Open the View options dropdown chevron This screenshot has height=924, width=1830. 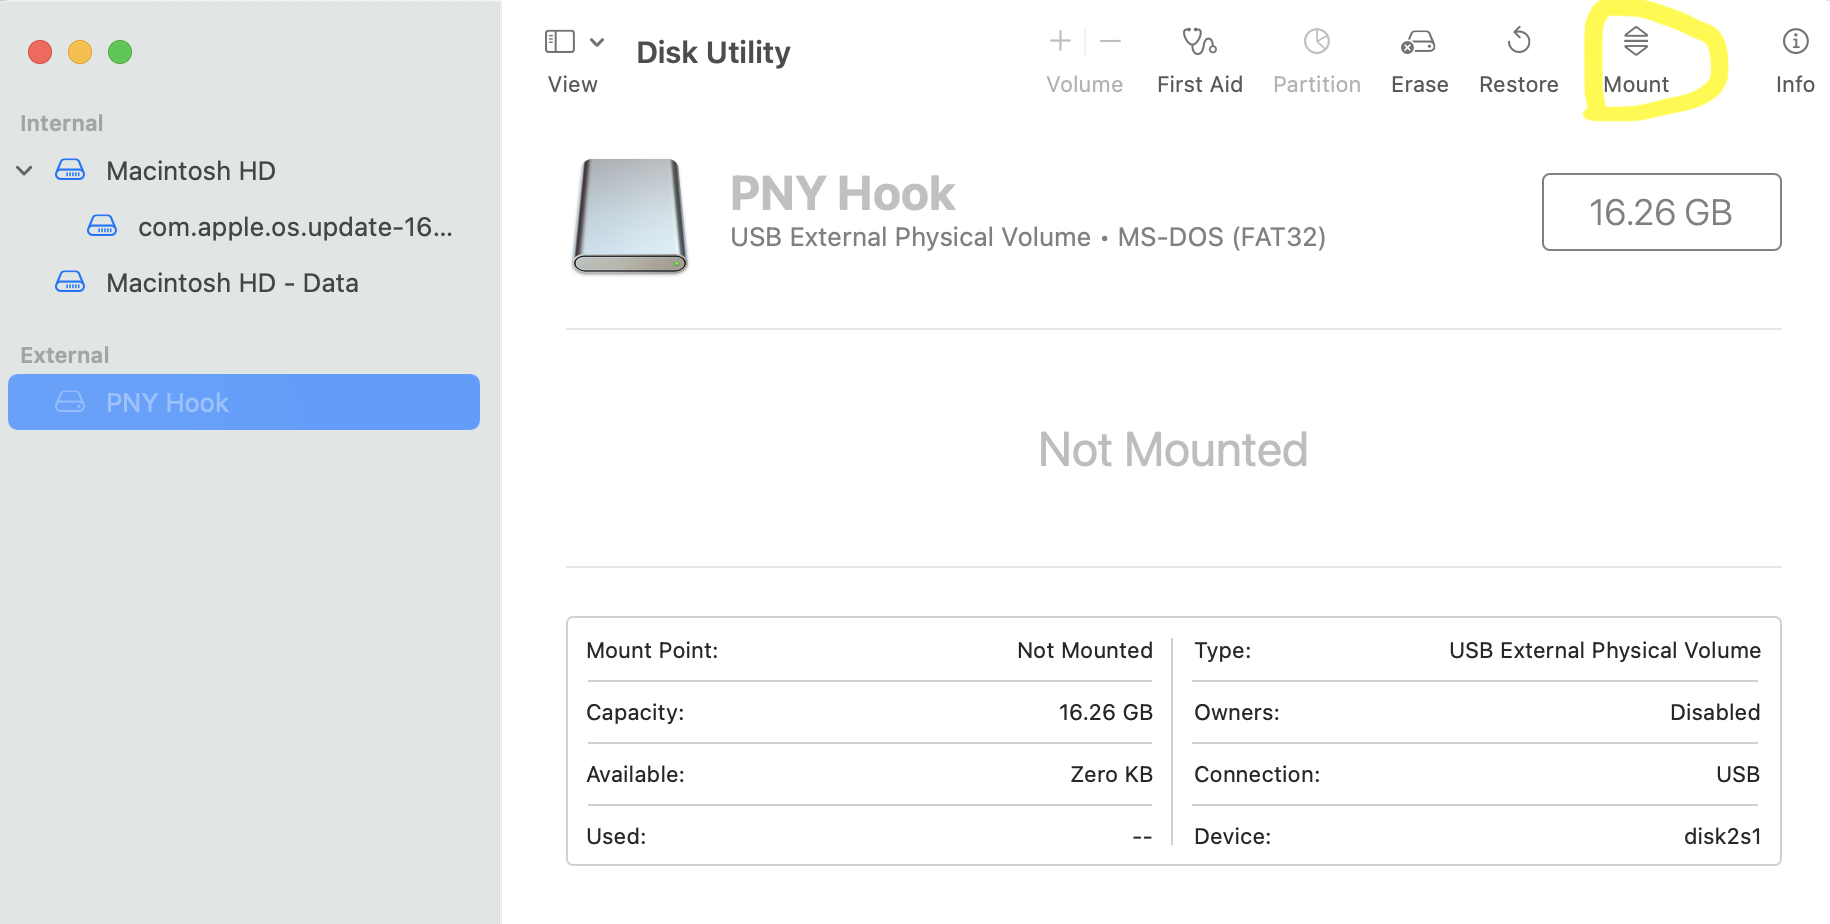[597, 42]
